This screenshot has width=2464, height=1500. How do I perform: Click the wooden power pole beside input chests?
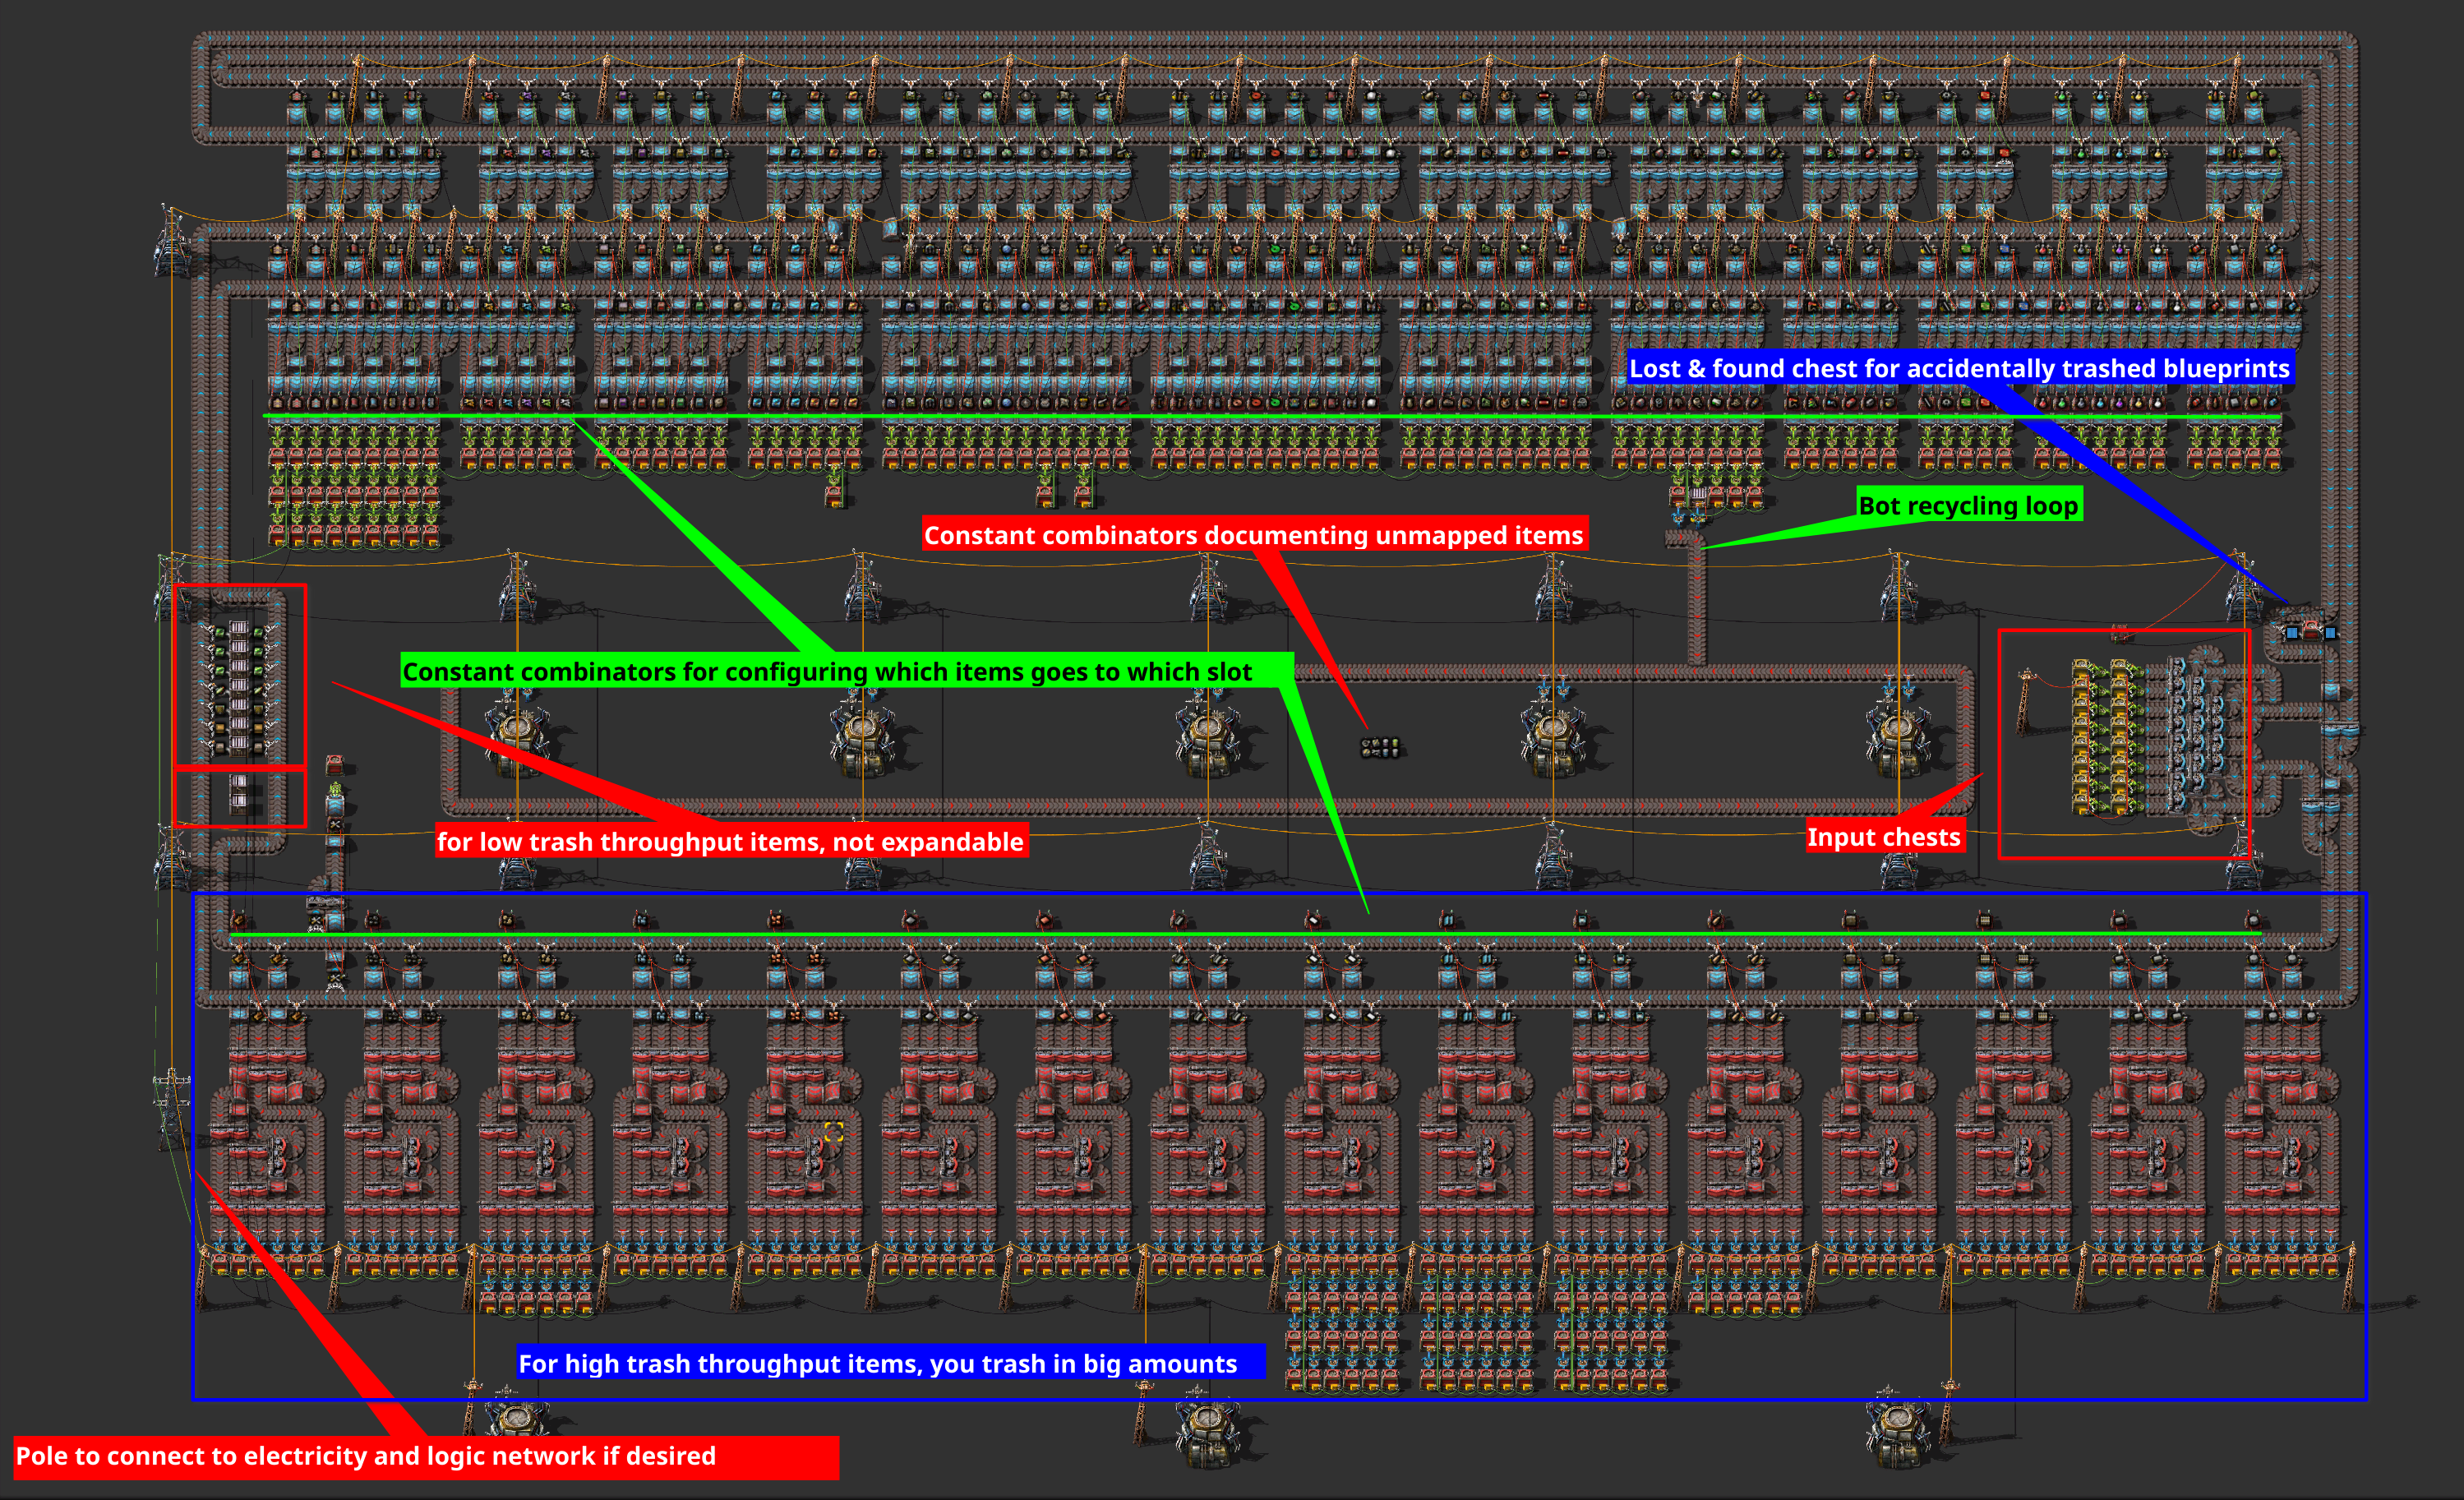[x=2027, y=700]
